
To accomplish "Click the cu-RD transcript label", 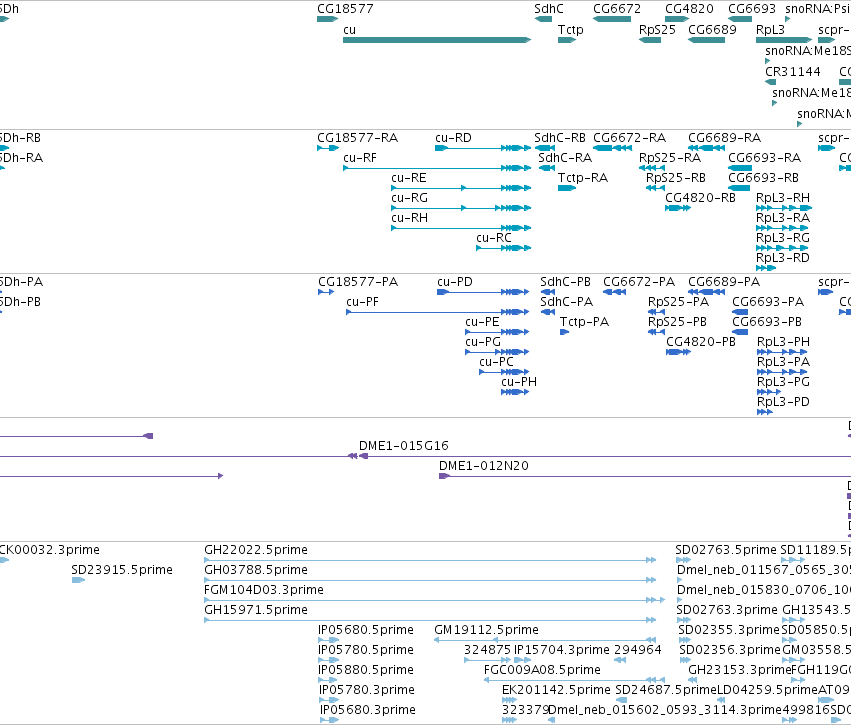I will pyautogui.click(x=453, y=138).
